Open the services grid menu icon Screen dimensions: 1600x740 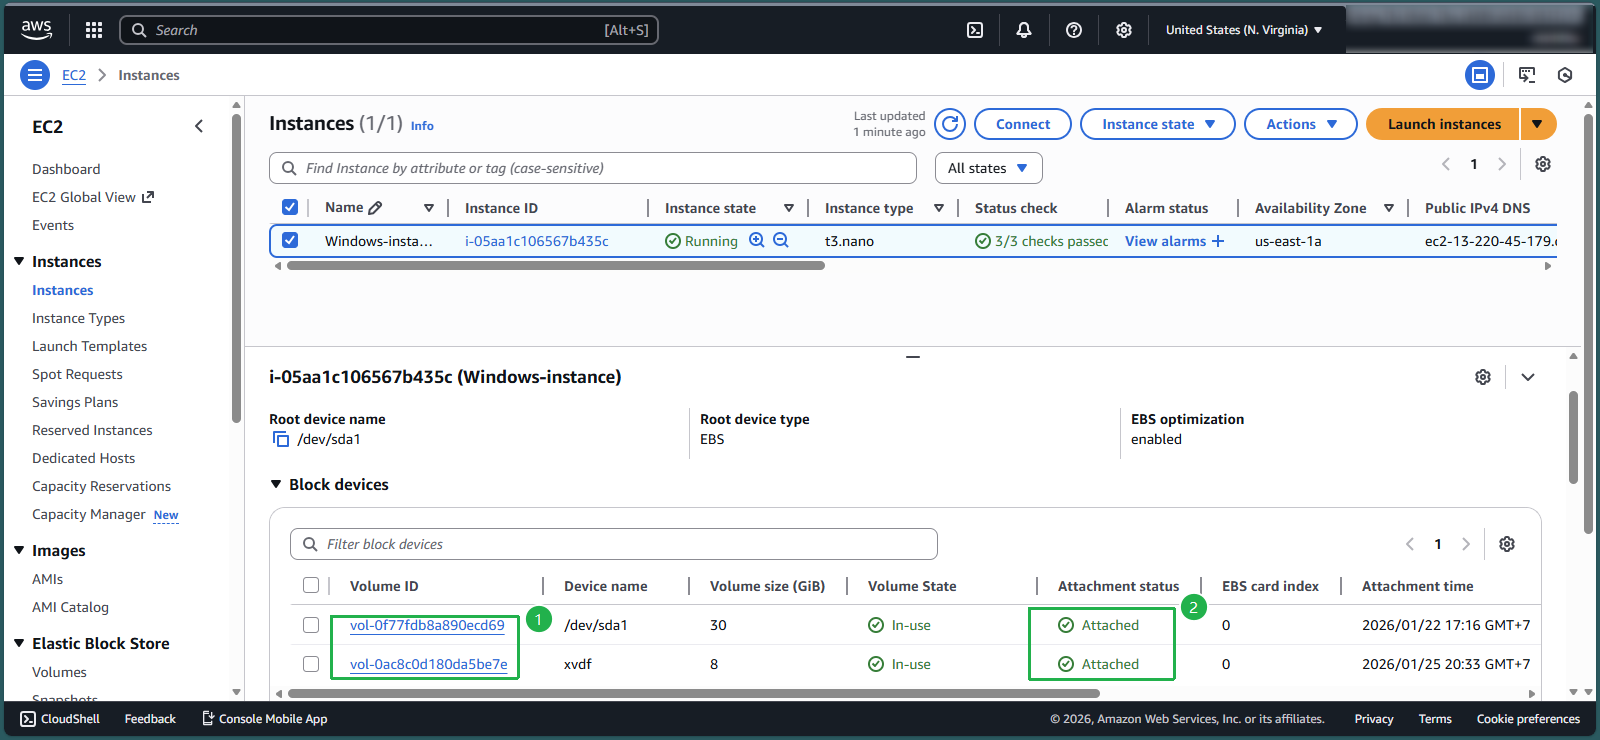tap(94, 30)
